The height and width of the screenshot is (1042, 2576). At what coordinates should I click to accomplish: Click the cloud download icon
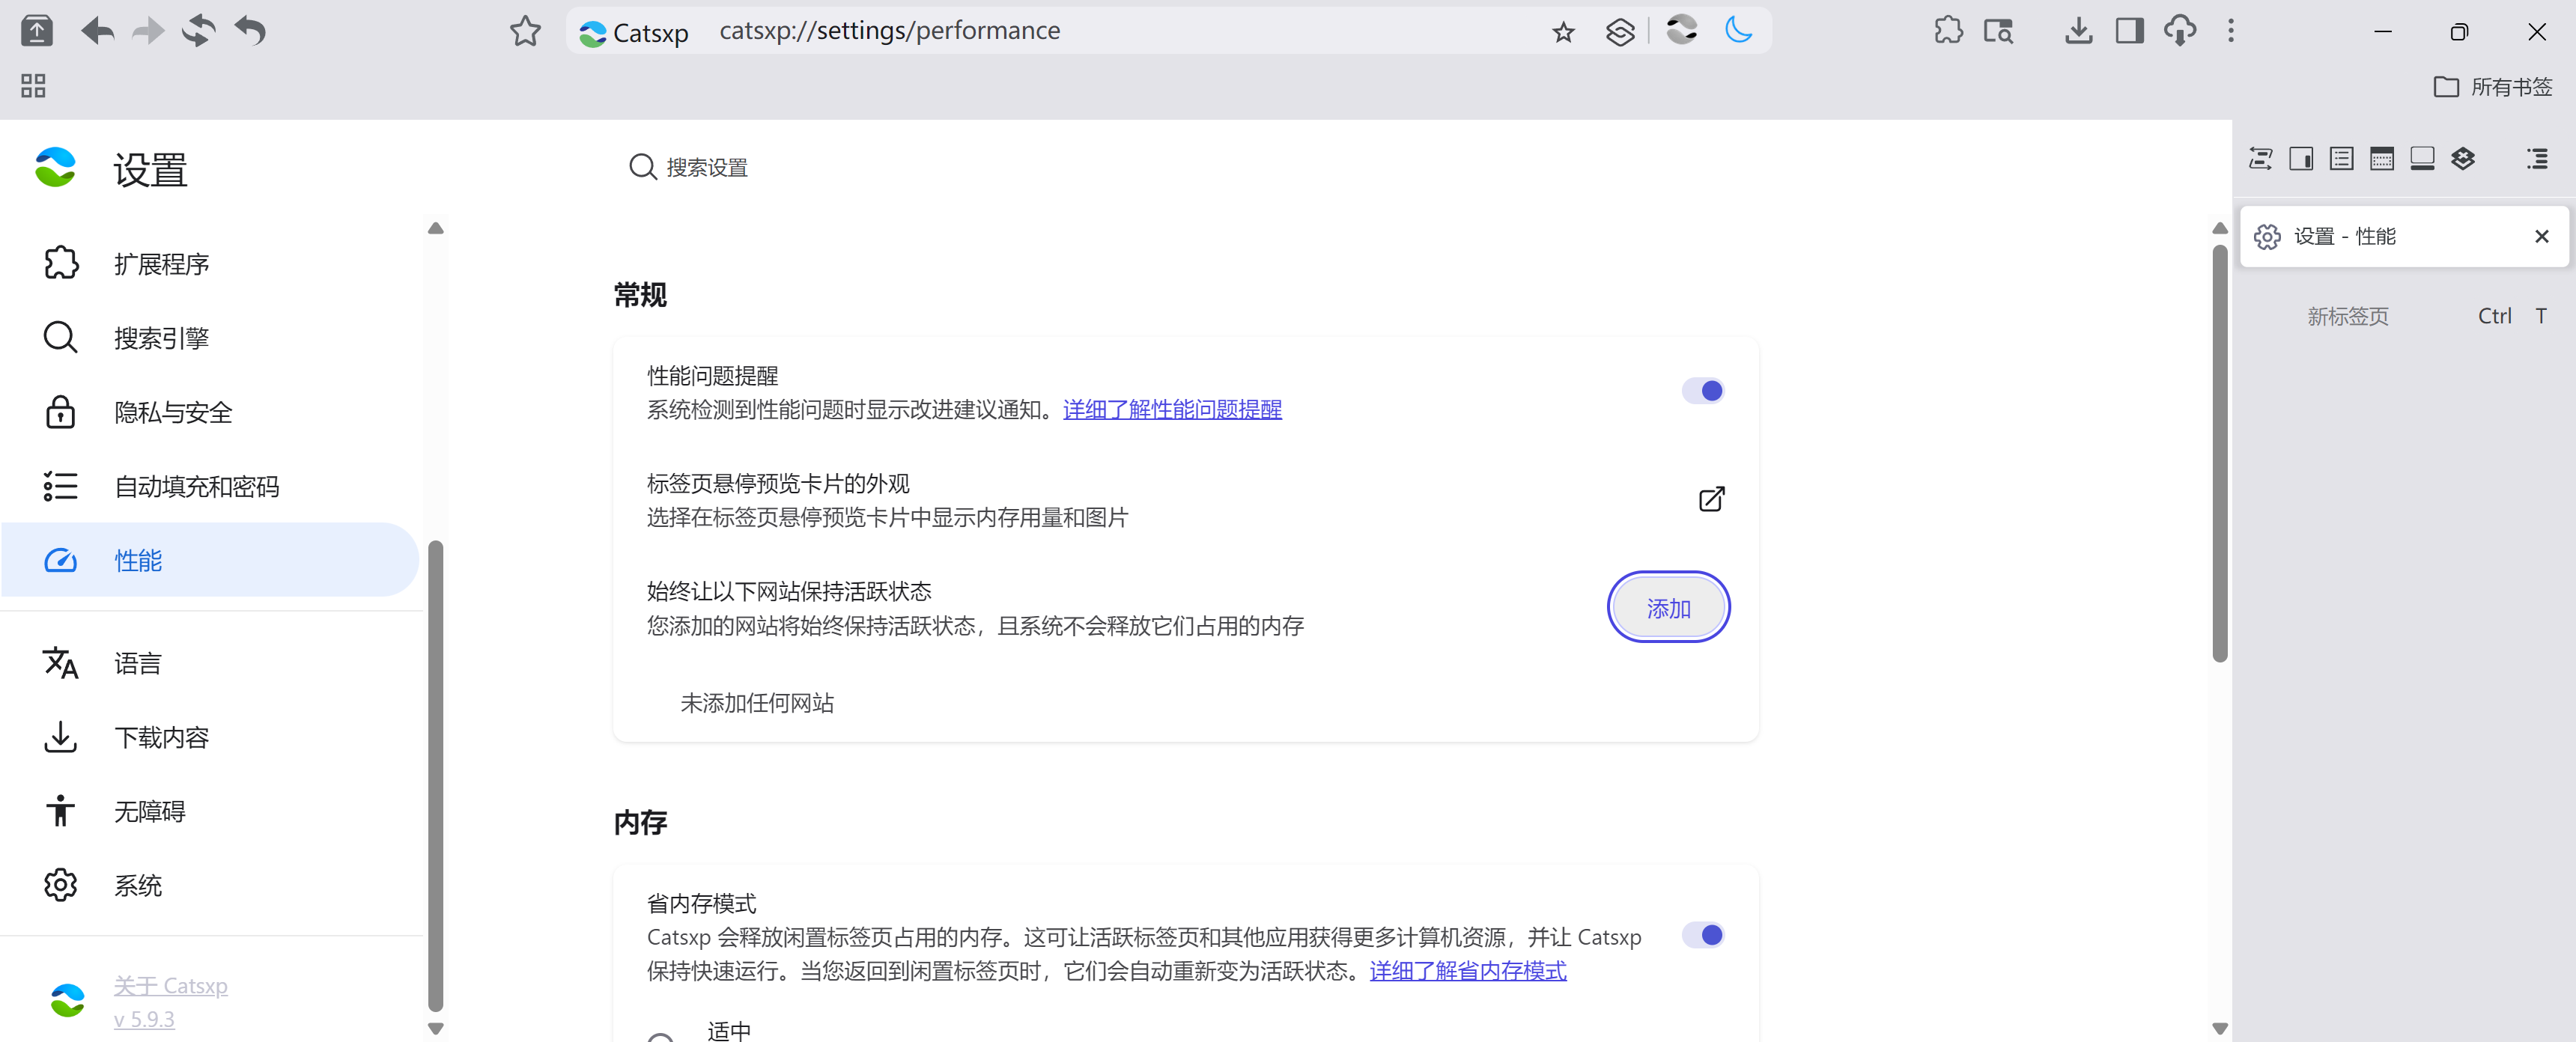point(2180,31)
